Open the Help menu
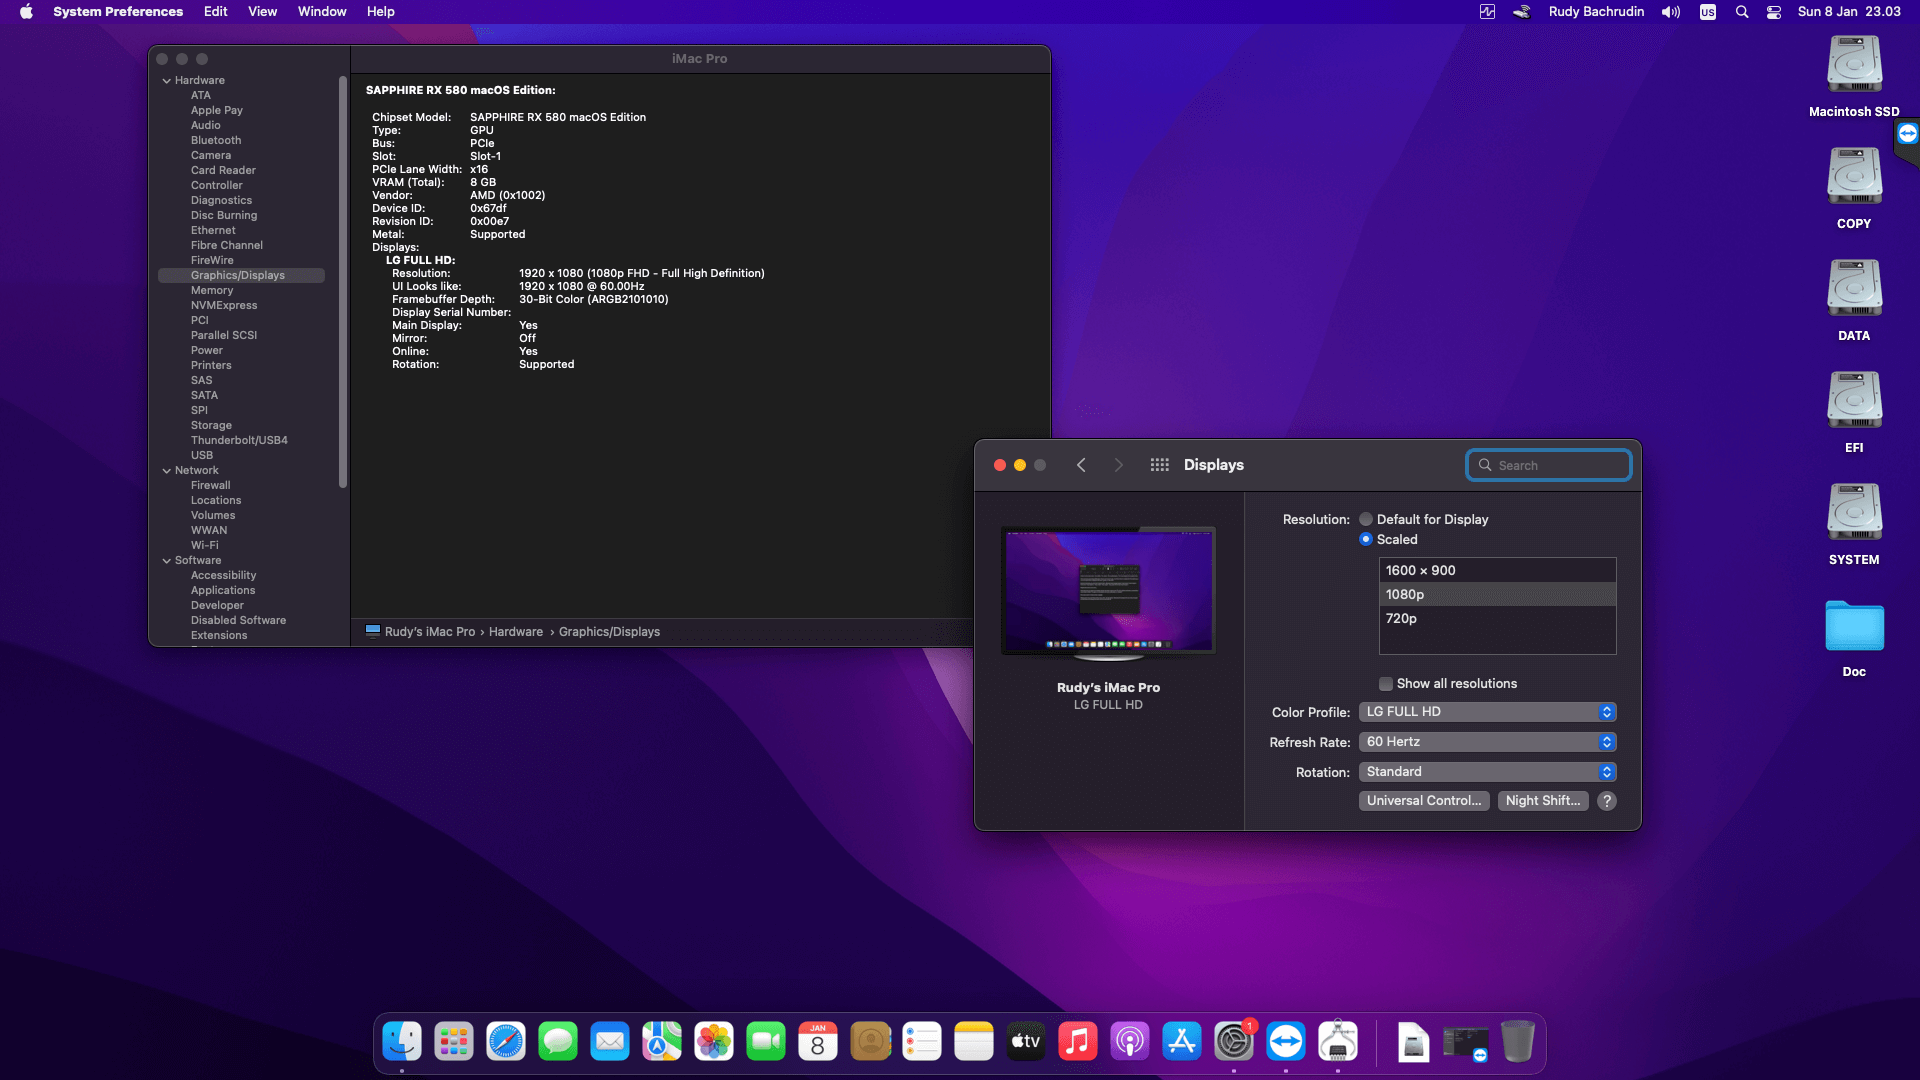This screenshot has width=1920, height=1080. [381, 12]
